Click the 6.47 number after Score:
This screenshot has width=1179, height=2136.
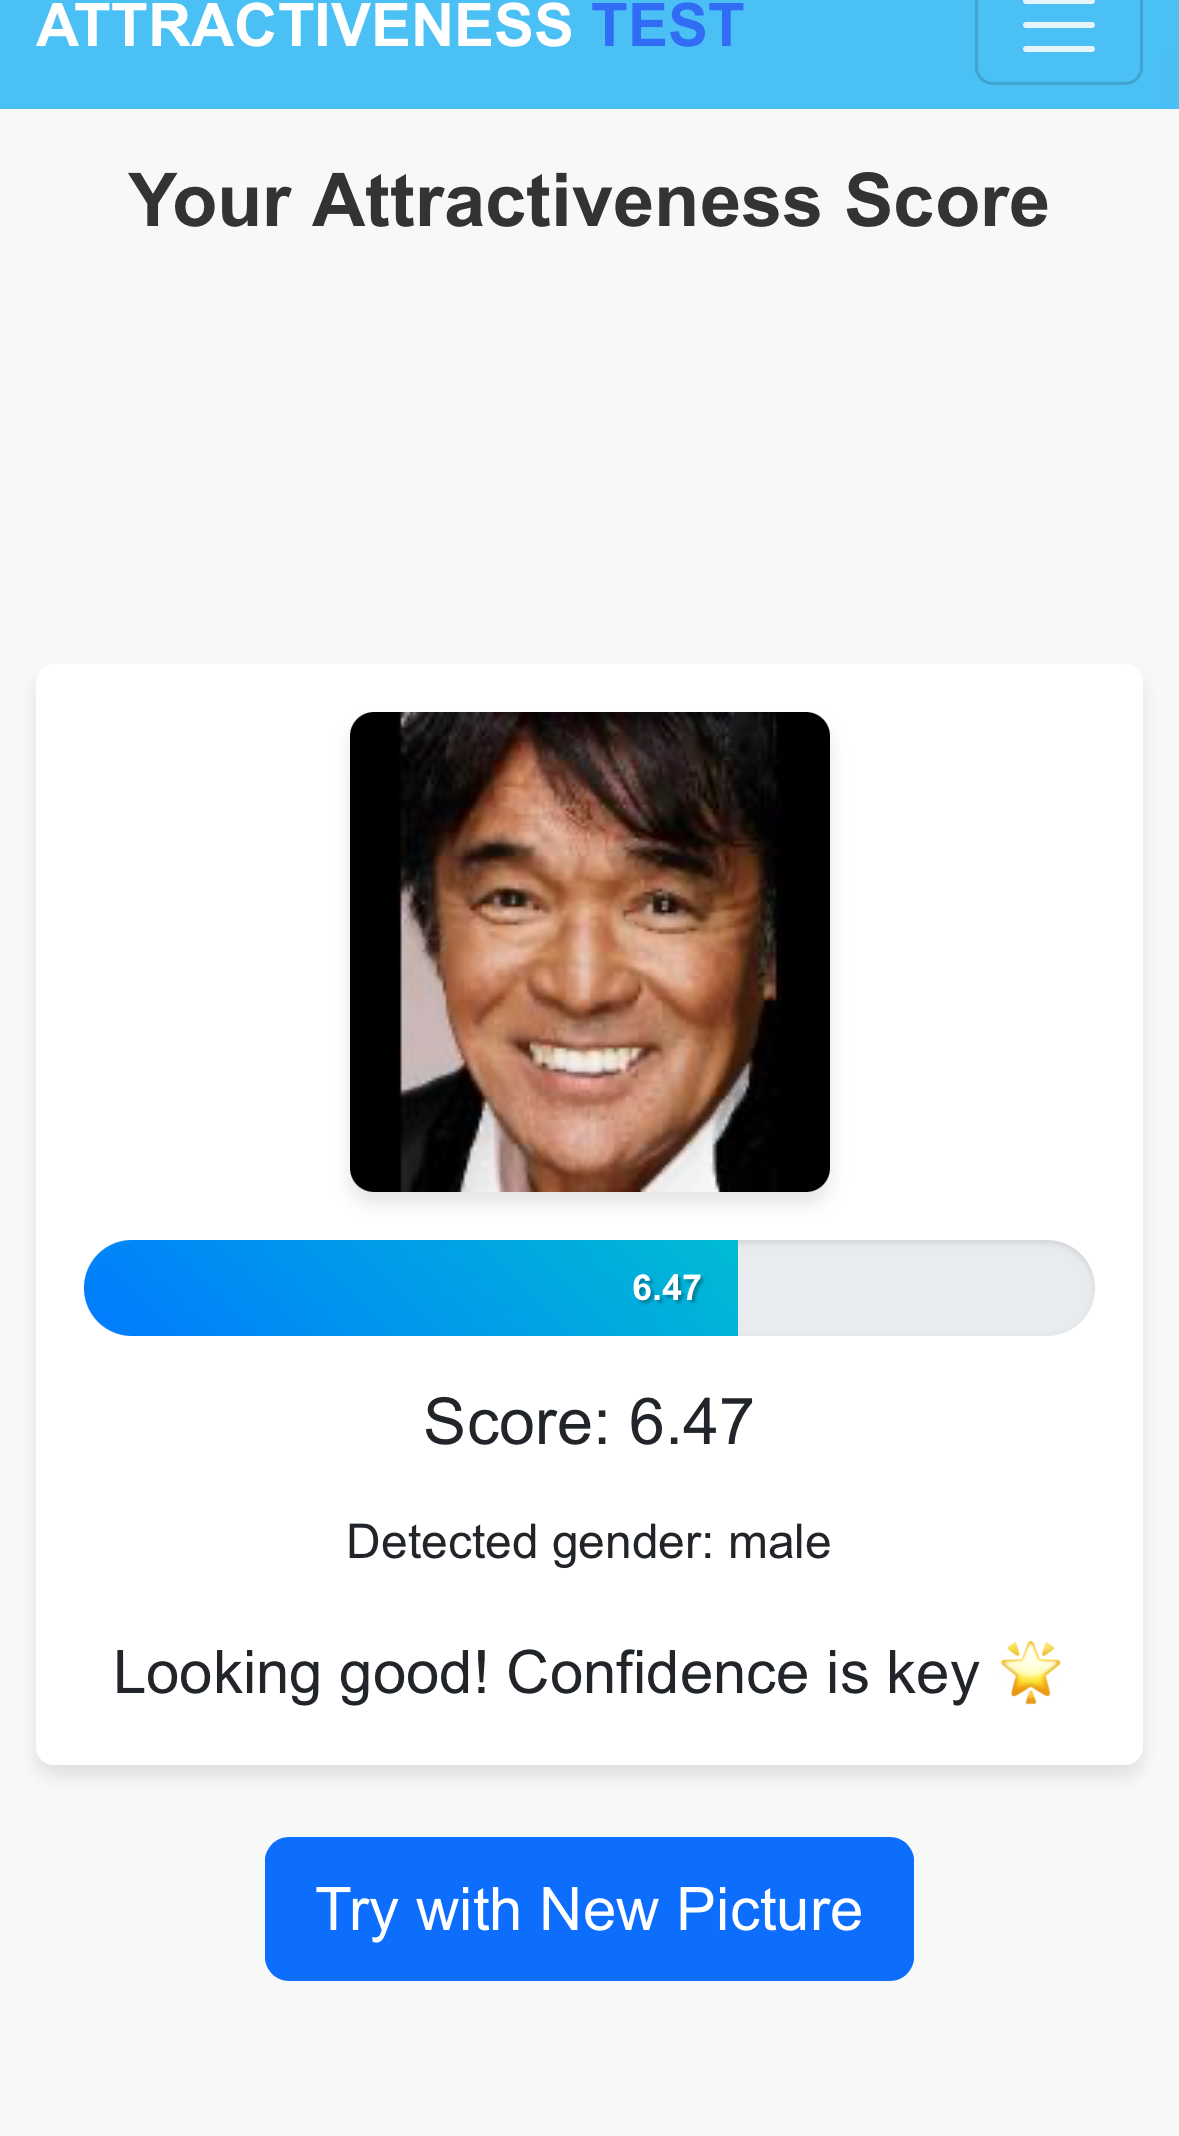[x=690, y=1421]
